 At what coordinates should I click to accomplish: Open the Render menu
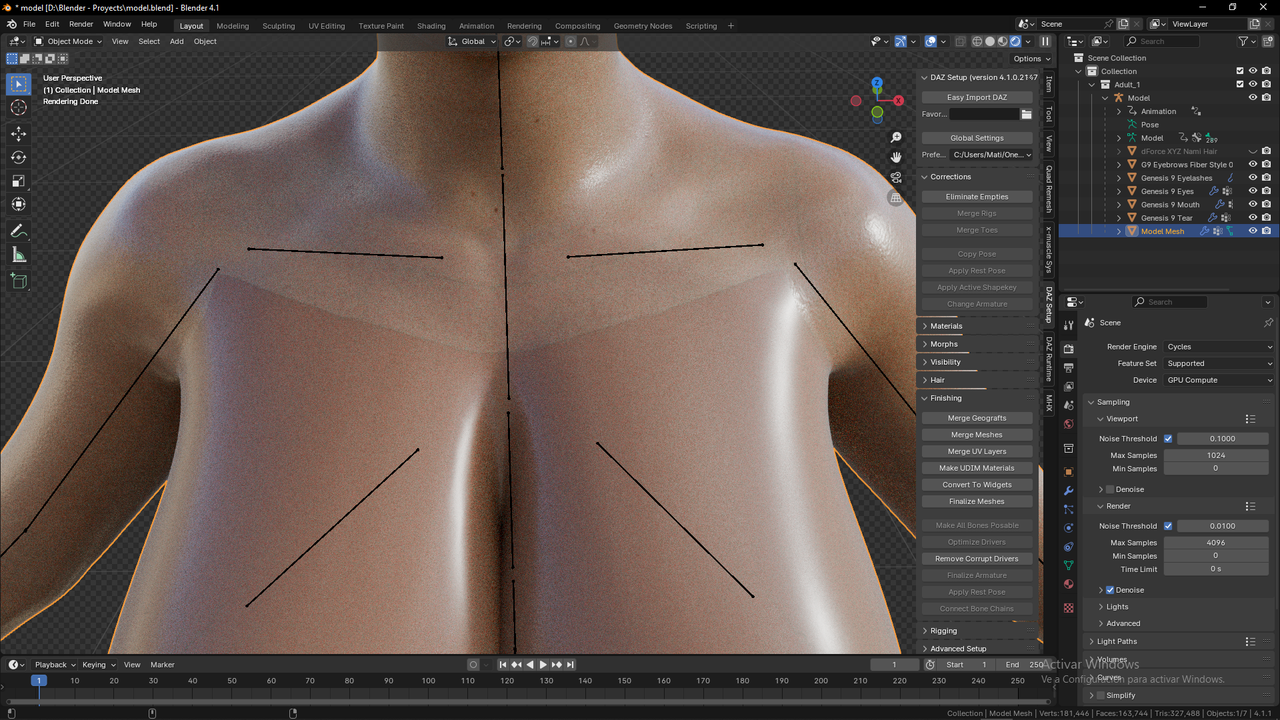click(81, 24)
